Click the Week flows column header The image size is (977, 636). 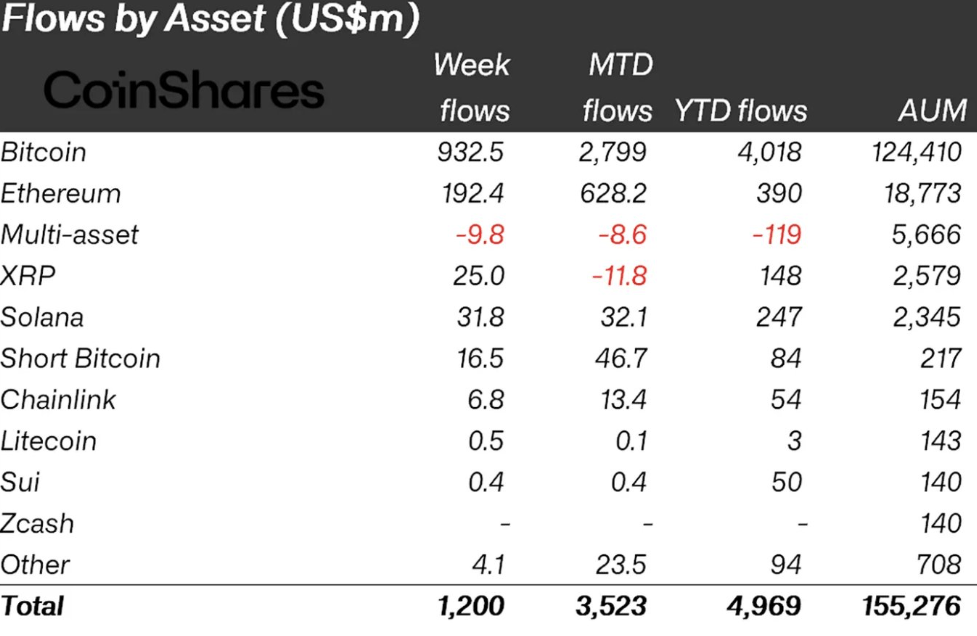click(473, 88)
